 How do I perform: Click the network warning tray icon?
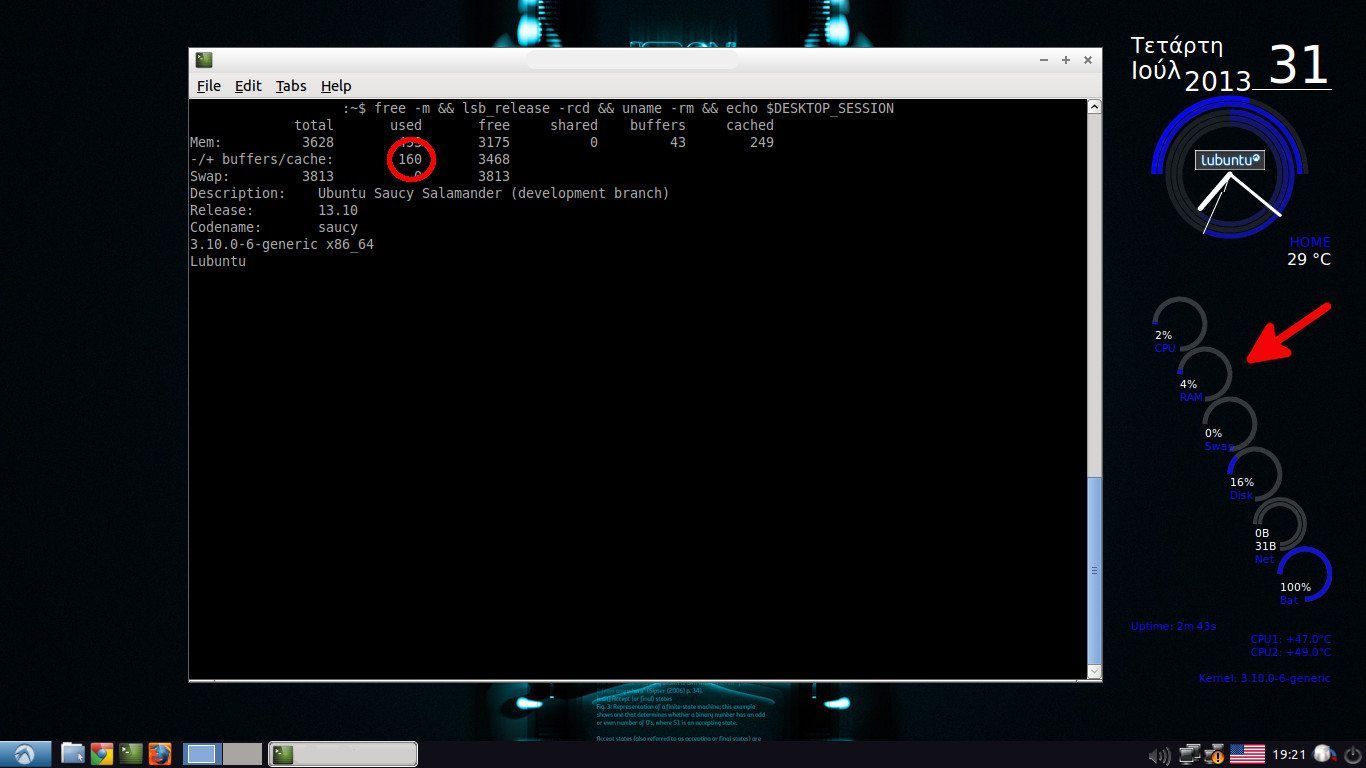(x=1215, y=754)
